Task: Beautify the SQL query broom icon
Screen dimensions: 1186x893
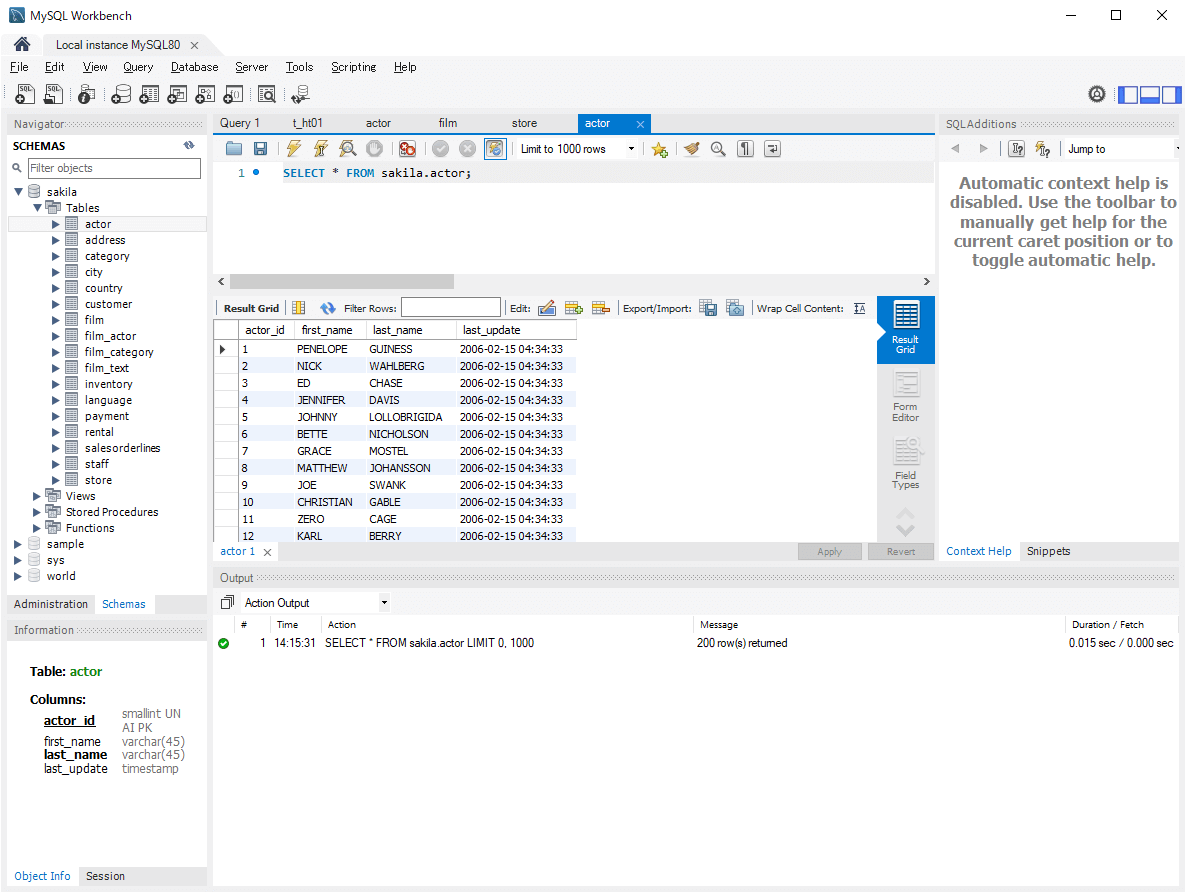Action: [691, 149]
